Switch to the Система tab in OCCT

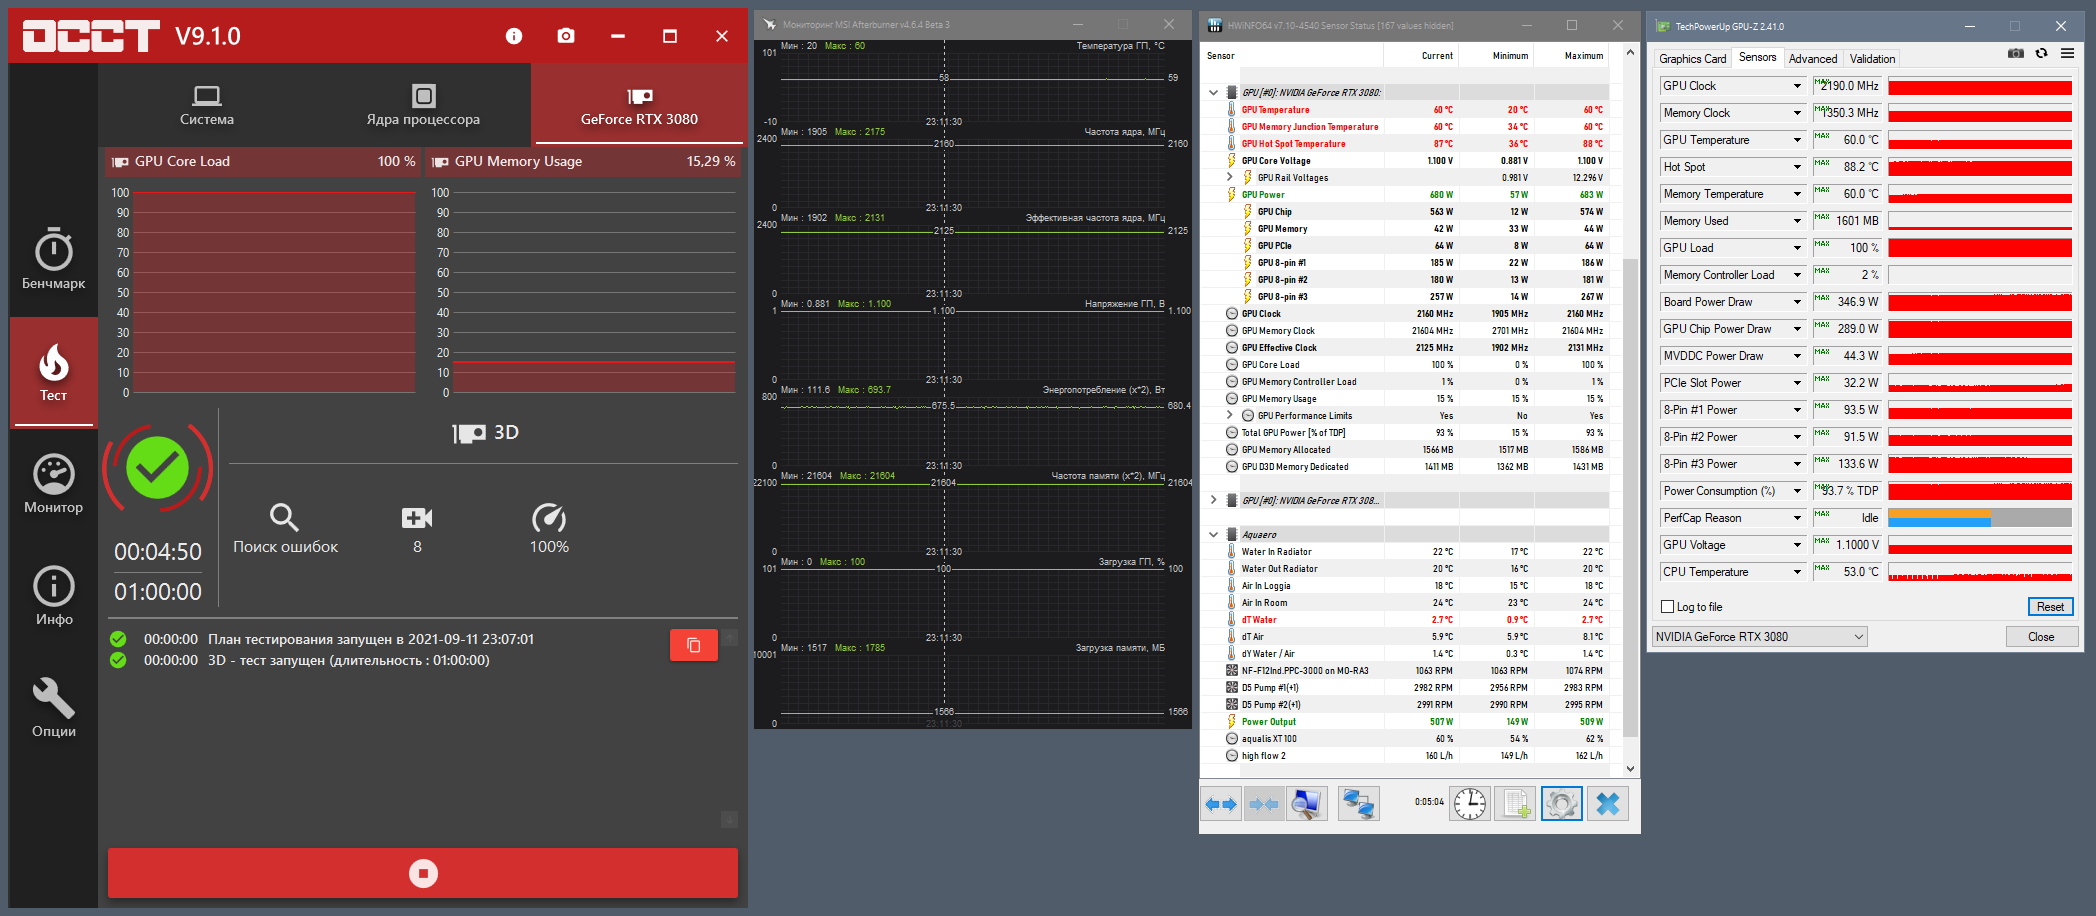coord(207,105)
